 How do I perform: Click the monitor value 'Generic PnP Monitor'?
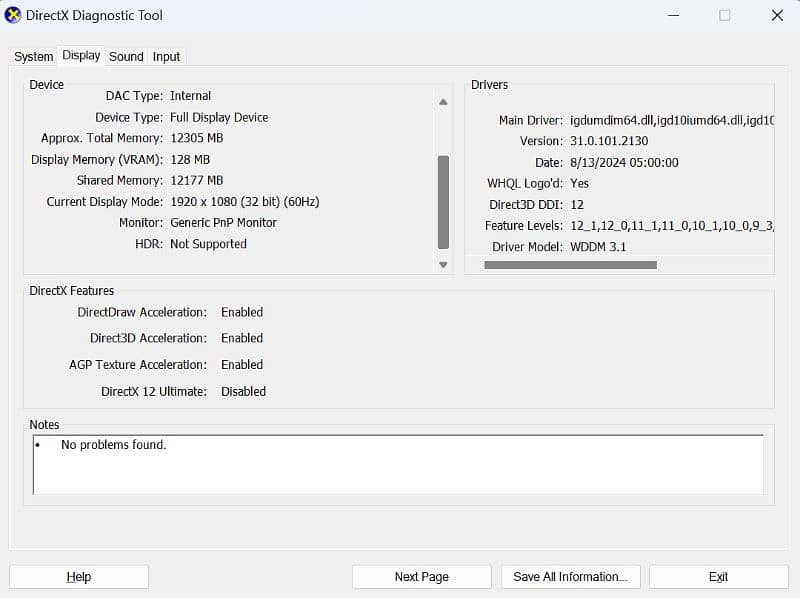(x=223, y=223)
